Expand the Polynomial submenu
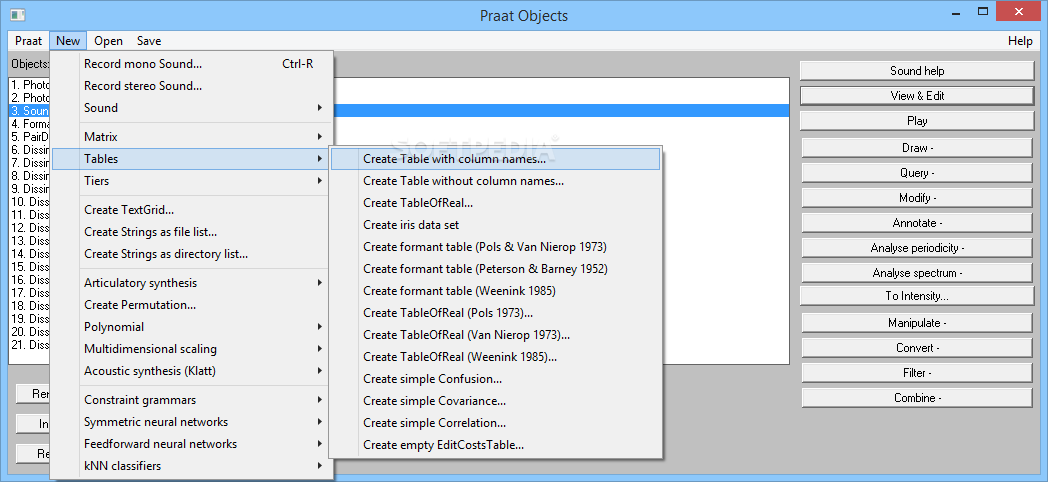The image size is (1048, 482). point(192,327)
